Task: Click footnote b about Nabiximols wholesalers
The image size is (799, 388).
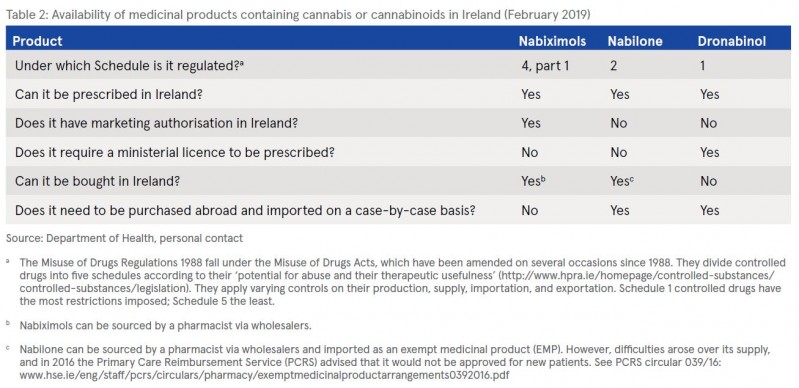Action: coord(166,325)
